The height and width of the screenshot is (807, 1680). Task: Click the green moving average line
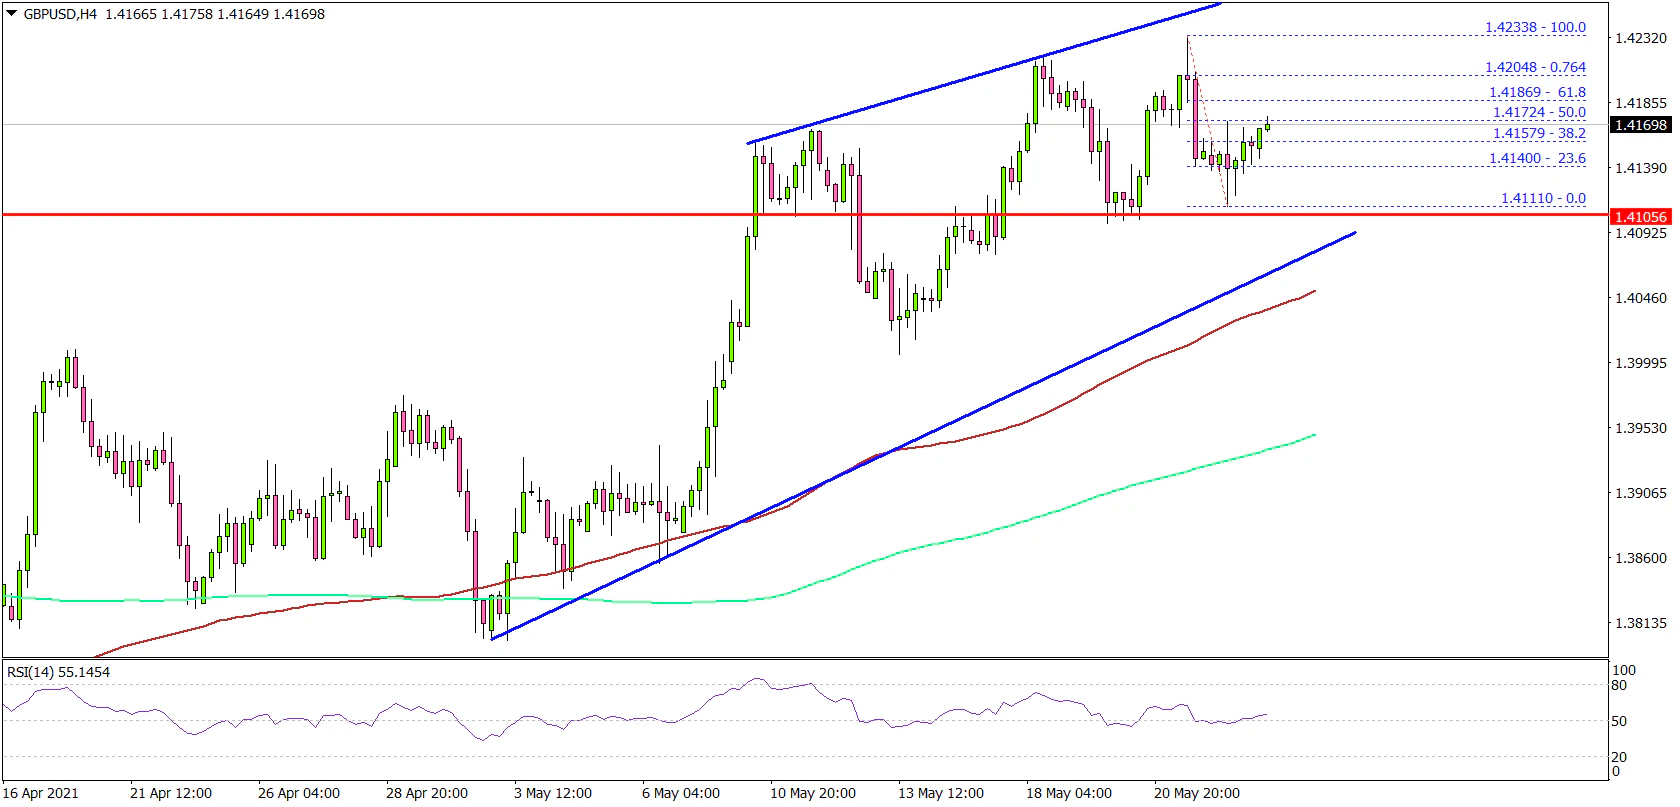[x=1000, y=527]
